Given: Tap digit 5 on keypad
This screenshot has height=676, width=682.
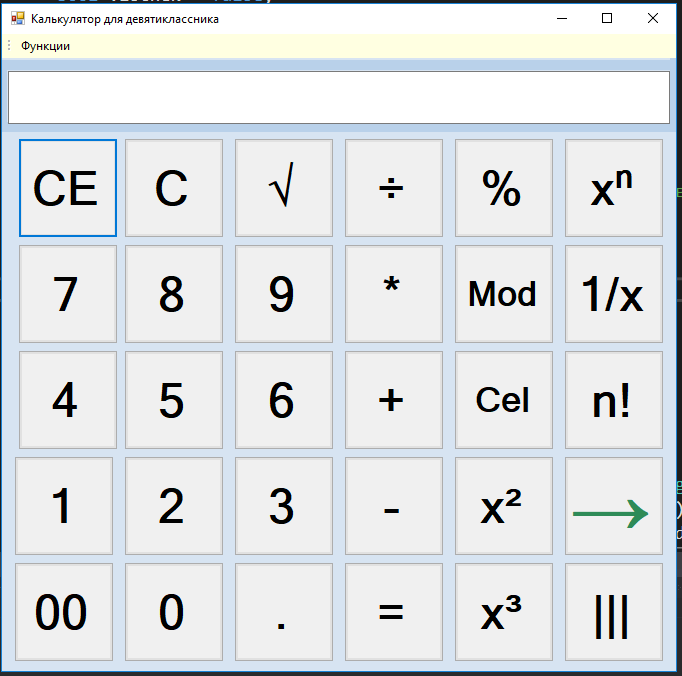Looking at the screenshot, I should [174, 400].
